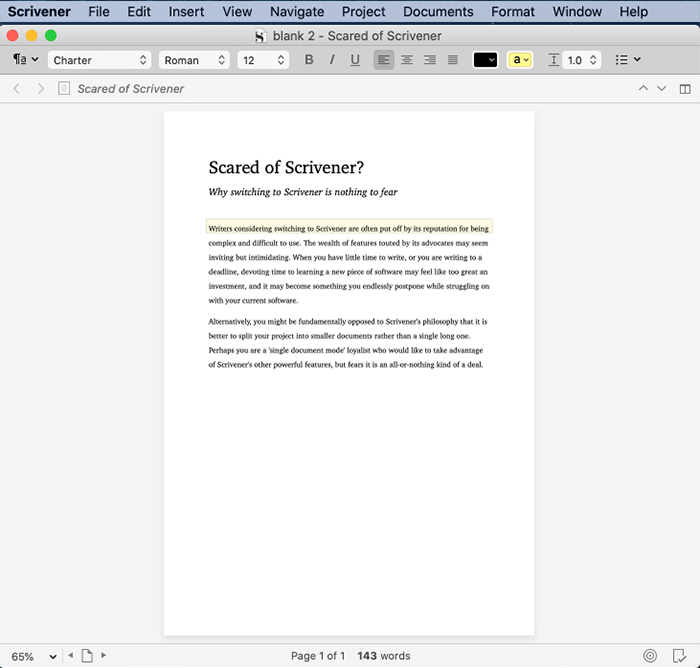Screen dimensions: 700x668
Task: Click the Page 1 of 1 indicator
Action: 318,655
